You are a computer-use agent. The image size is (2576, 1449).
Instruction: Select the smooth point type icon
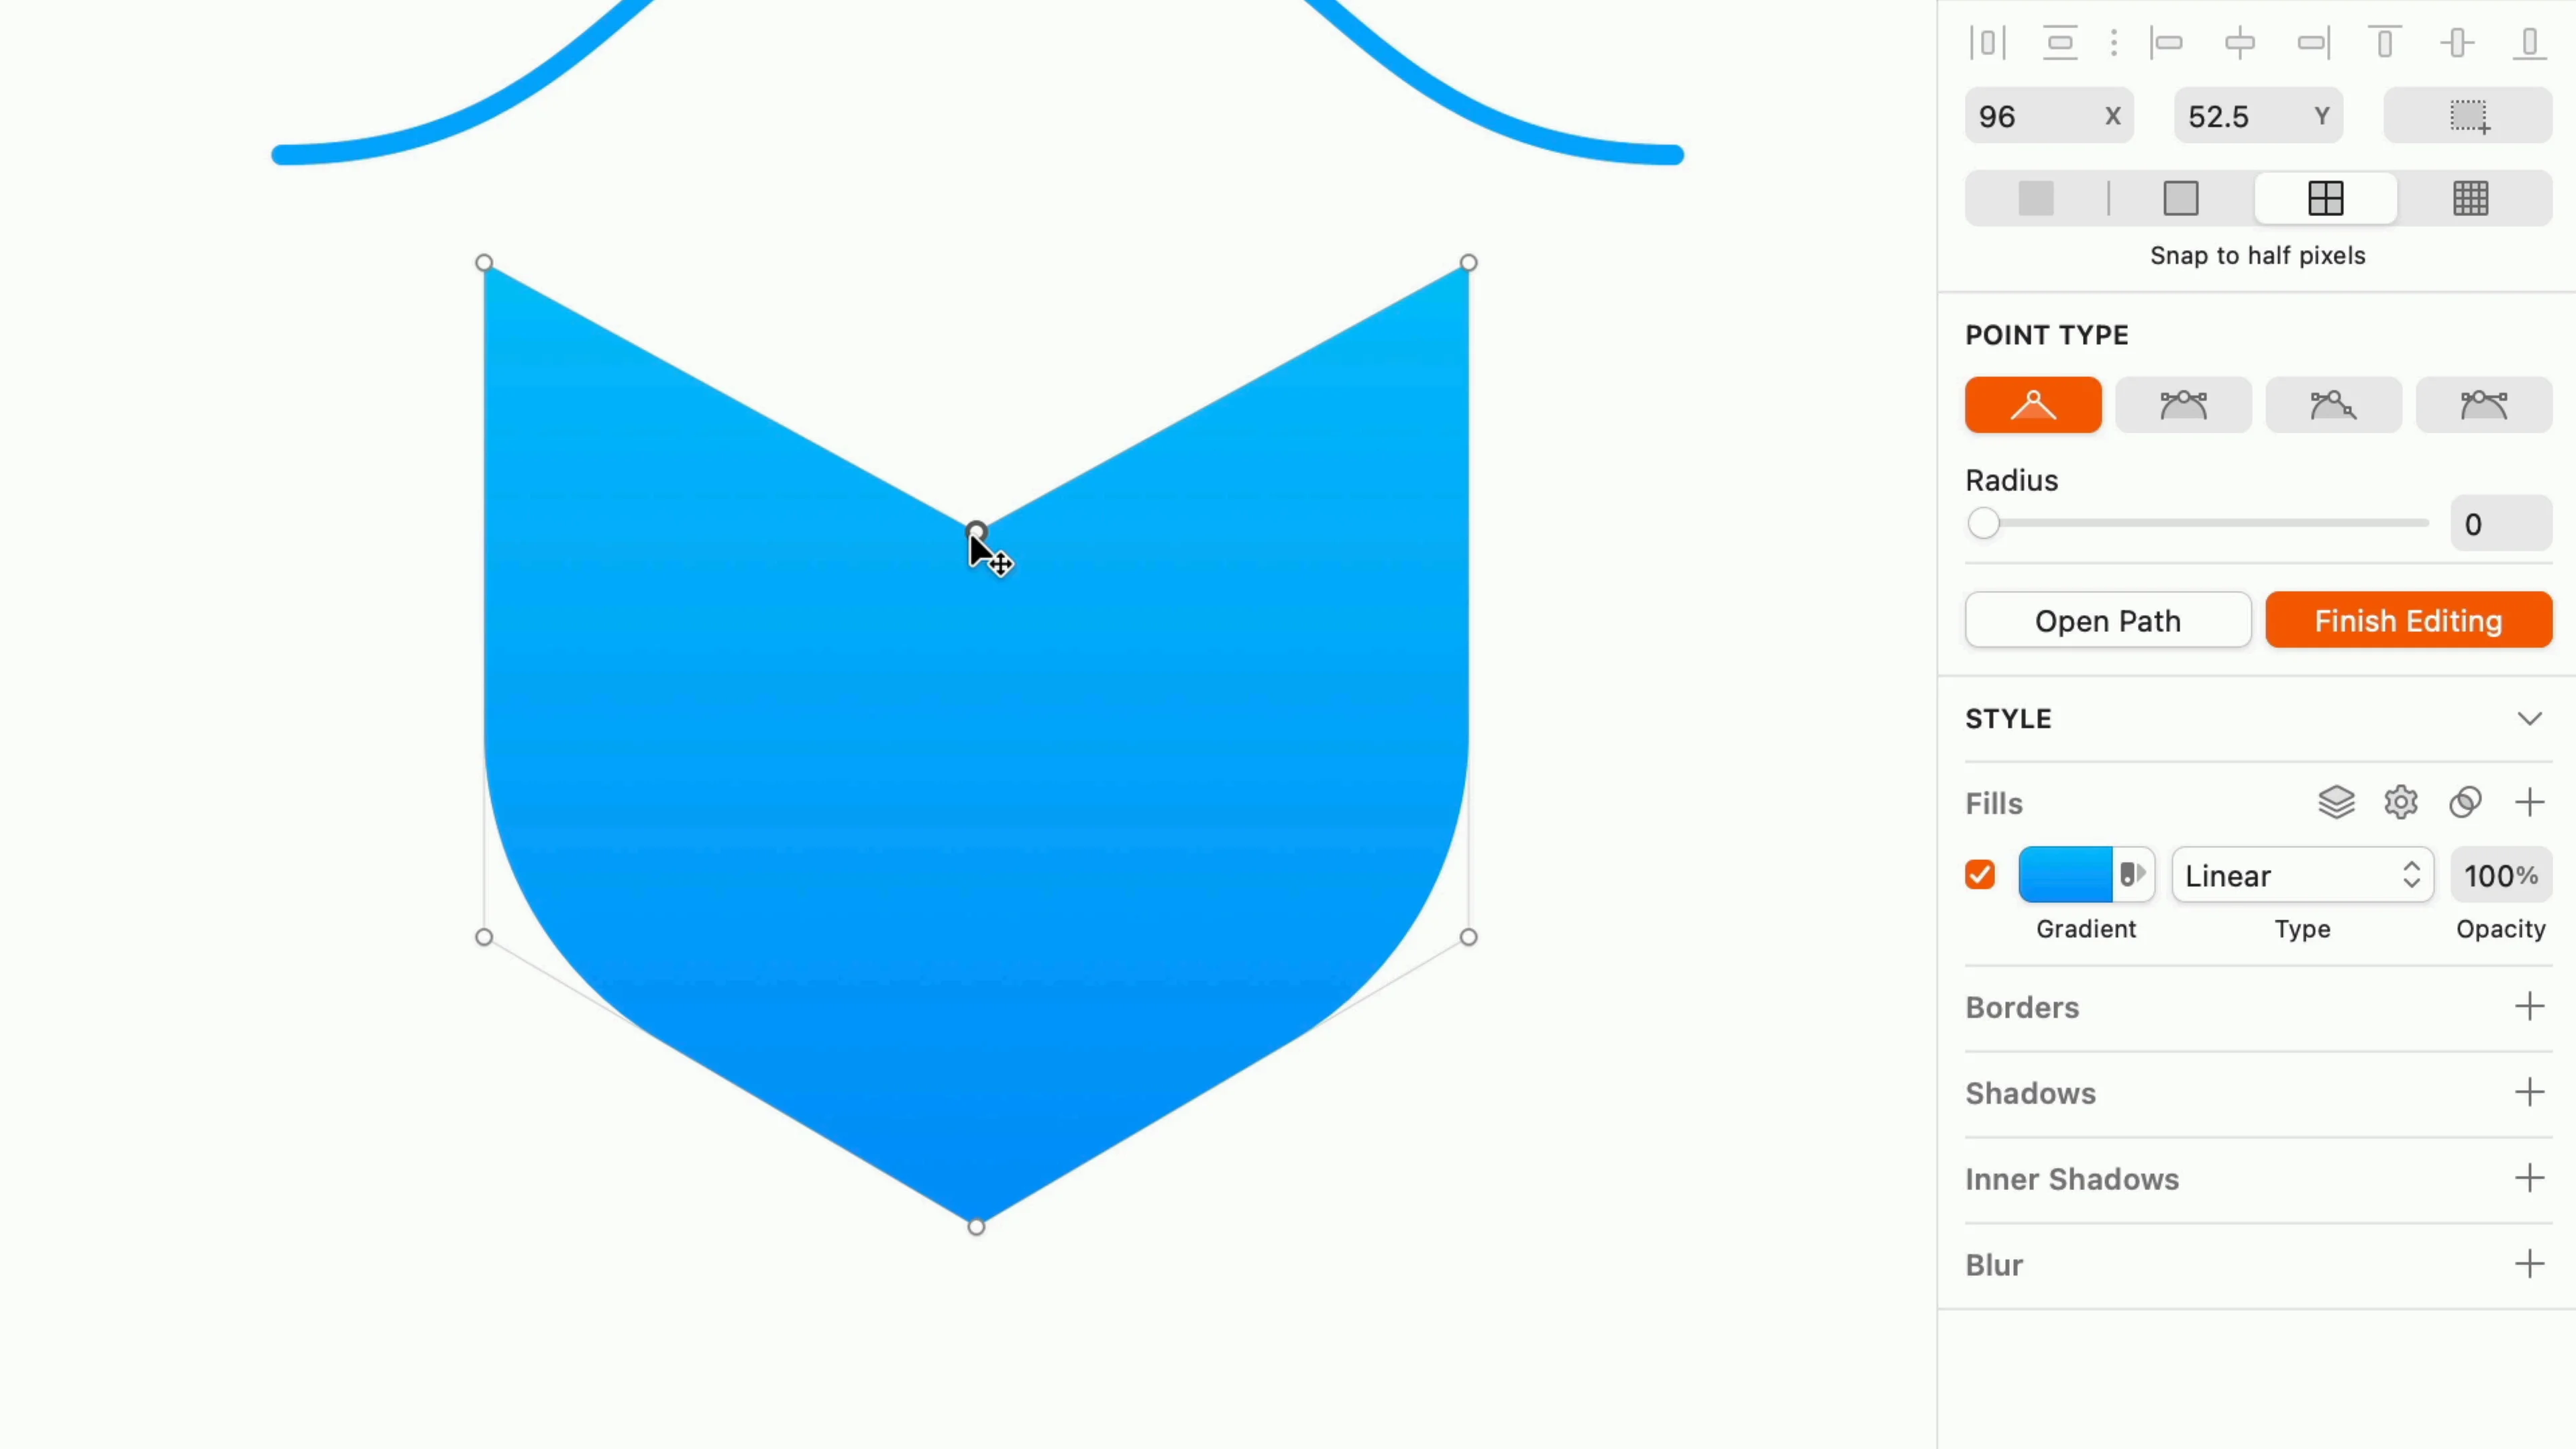click(2184, 403)
